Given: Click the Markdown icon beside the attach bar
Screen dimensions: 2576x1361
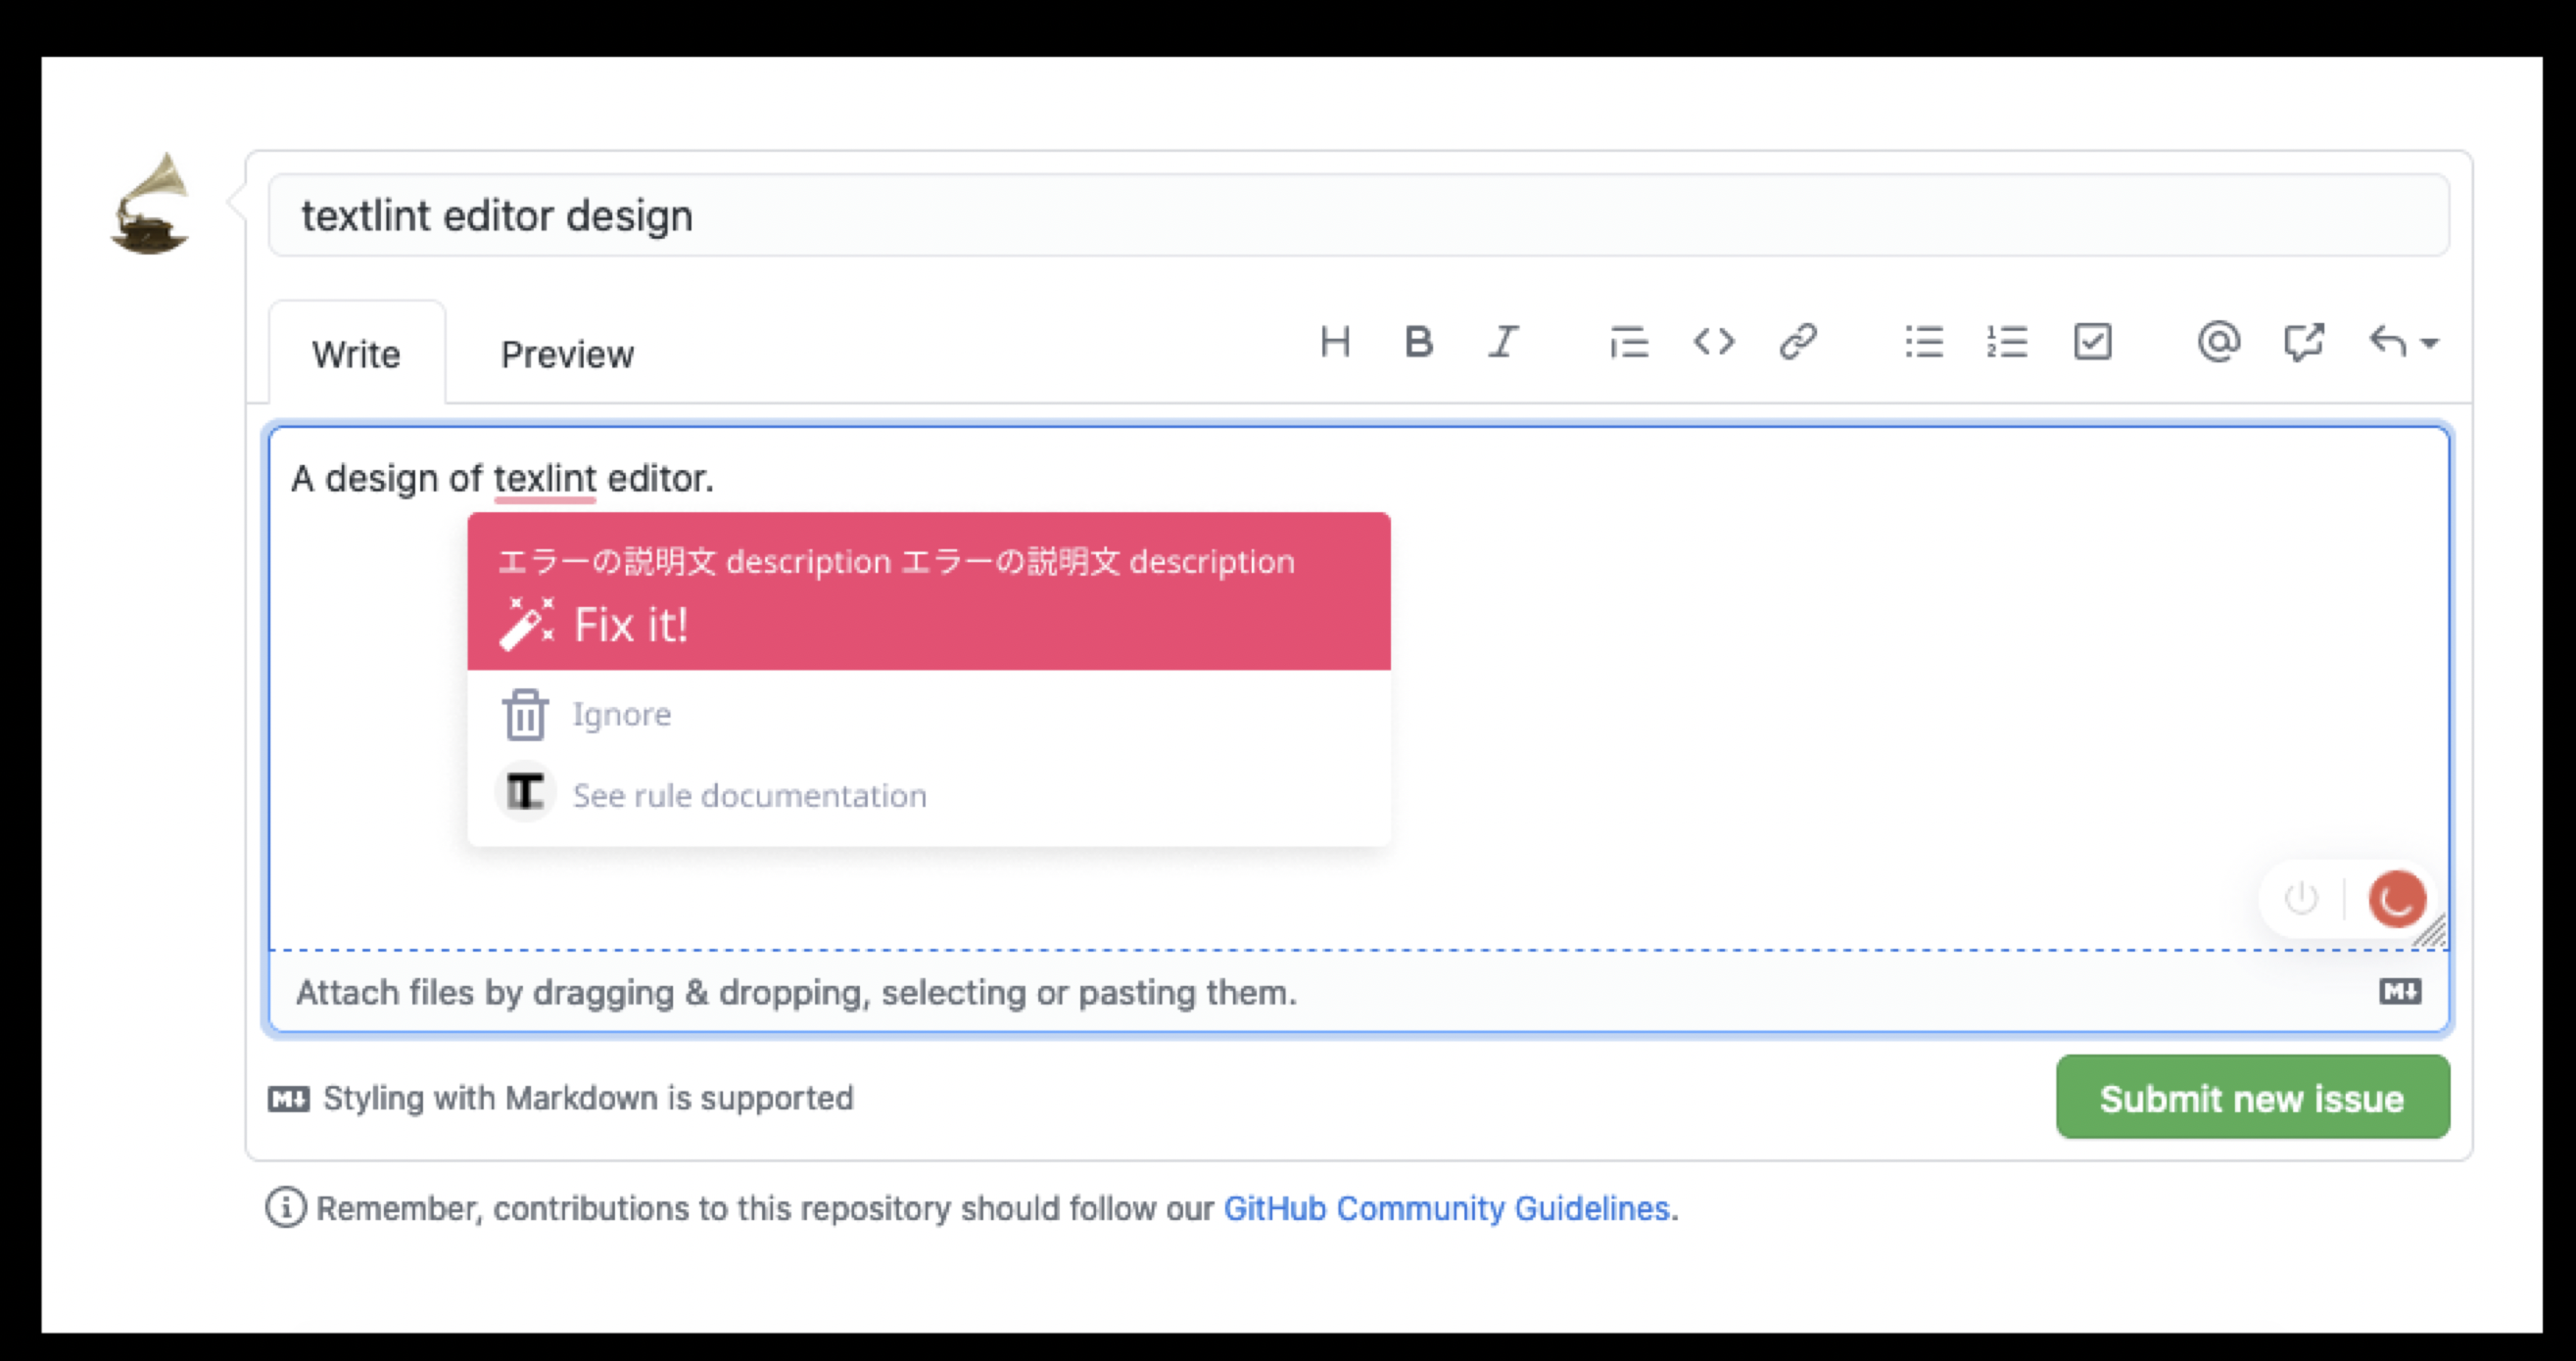Looking at the screenshot, I should tap(2399, 991).
